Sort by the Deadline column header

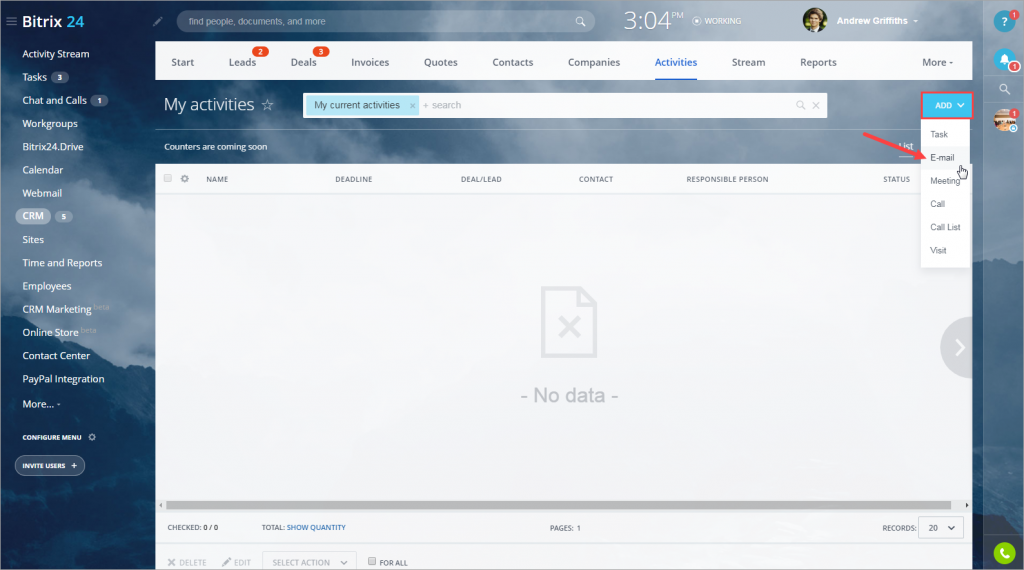(353, 179)
